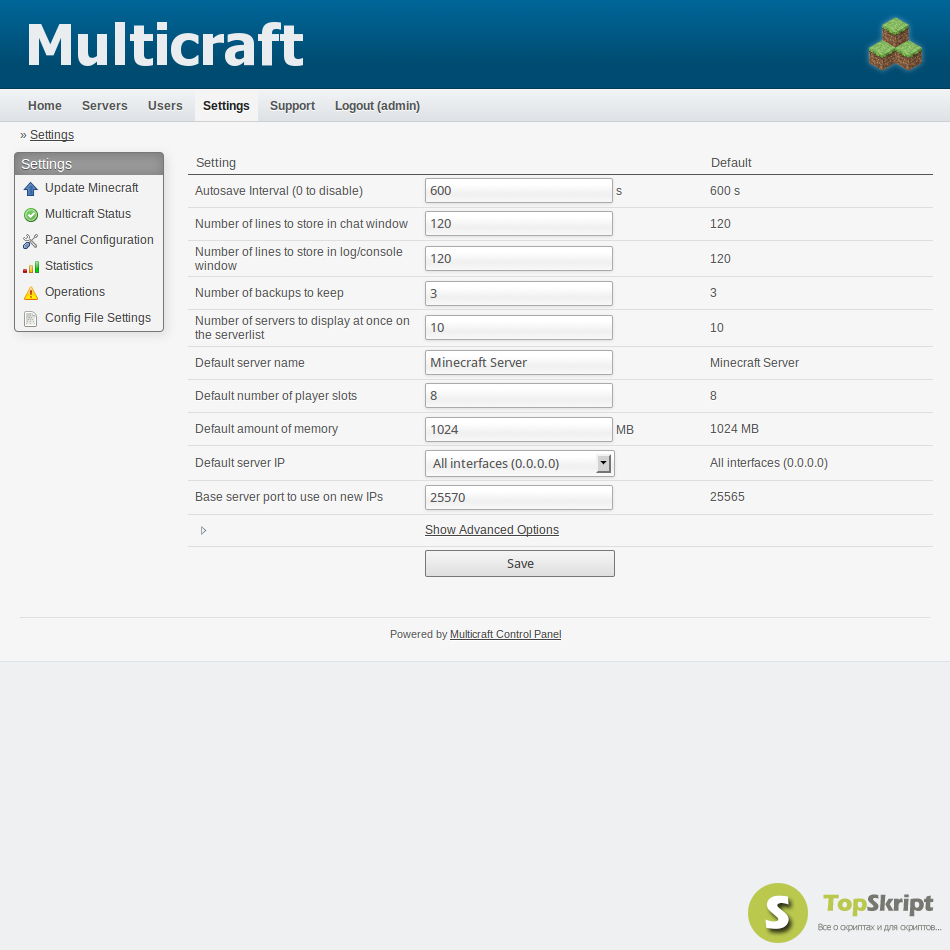950x950 pixels.
Task: Click the Autosave Interval input field
Action: (x=519, y=190)
